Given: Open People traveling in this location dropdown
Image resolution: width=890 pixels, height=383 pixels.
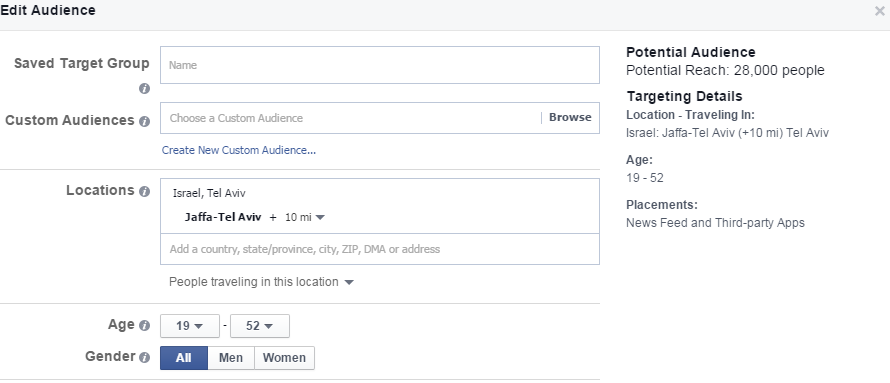Looking at the screenshot, I should (261, 282).
